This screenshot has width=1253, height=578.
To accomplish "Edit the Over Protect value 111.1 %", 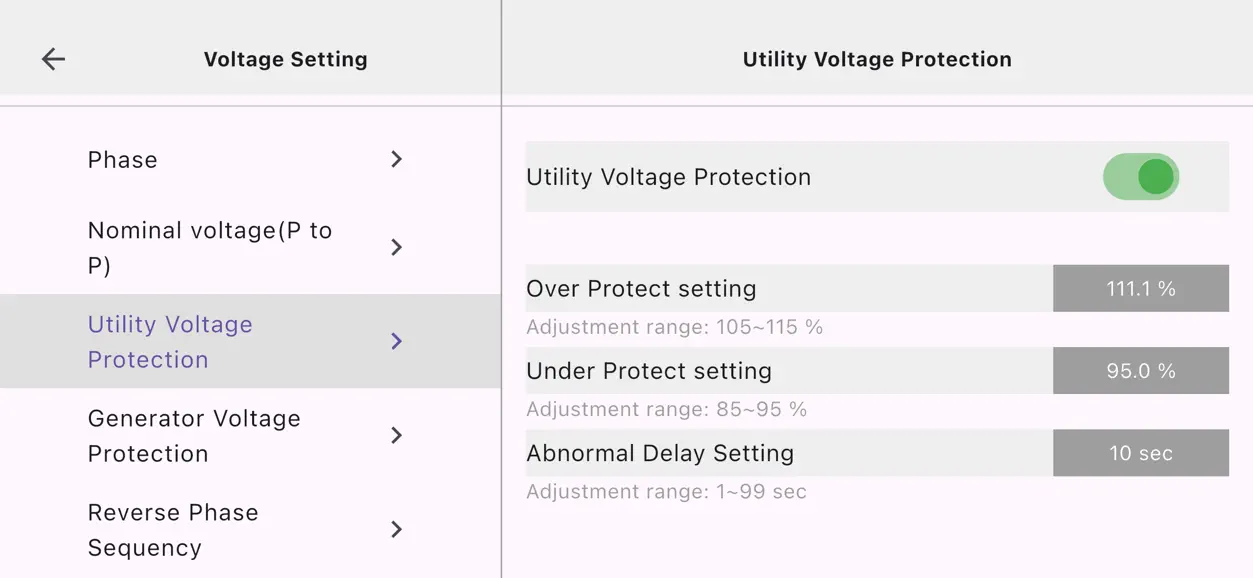I will (x=1140, y=289).
